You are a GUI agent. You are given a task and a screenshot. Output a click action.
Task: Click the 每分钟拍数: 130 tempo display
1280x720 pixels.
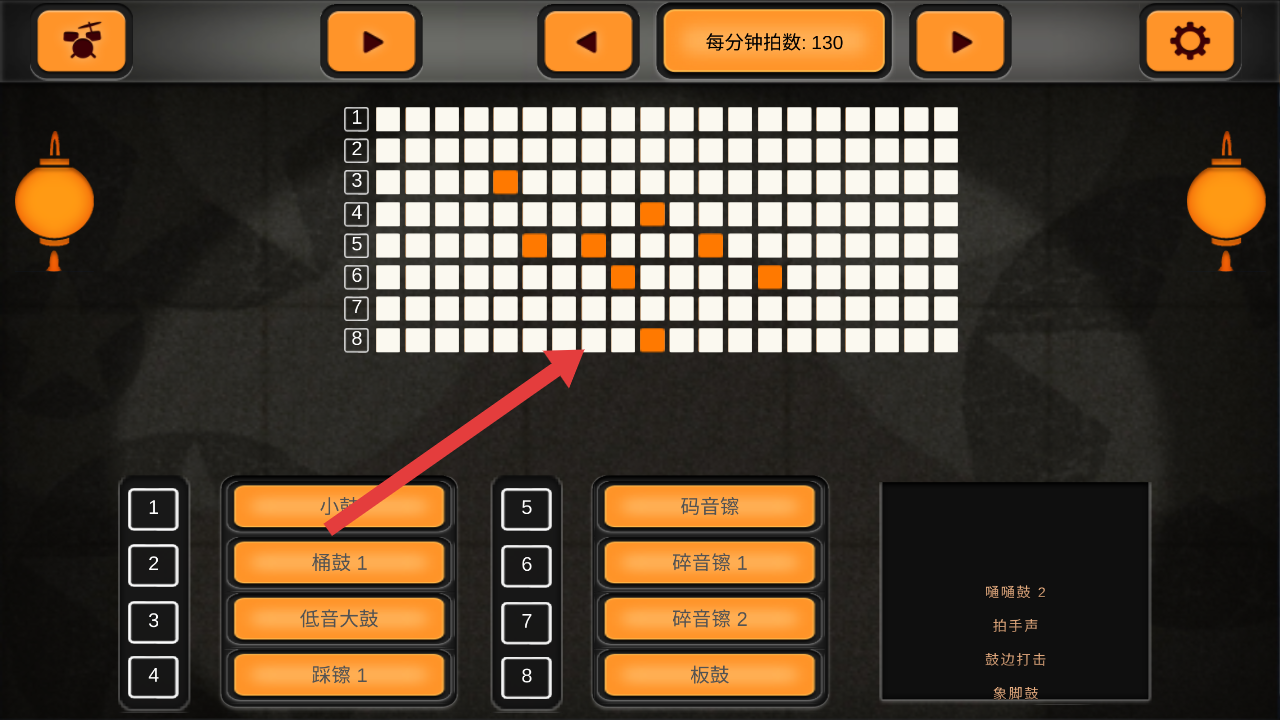(x=774, y=42)
